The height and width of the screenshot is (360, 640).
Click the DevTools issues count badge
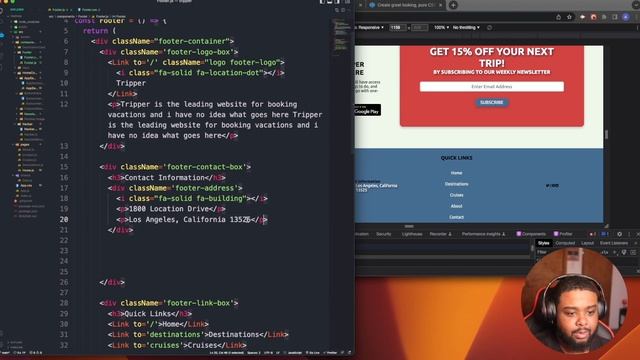tap(604, 234)
